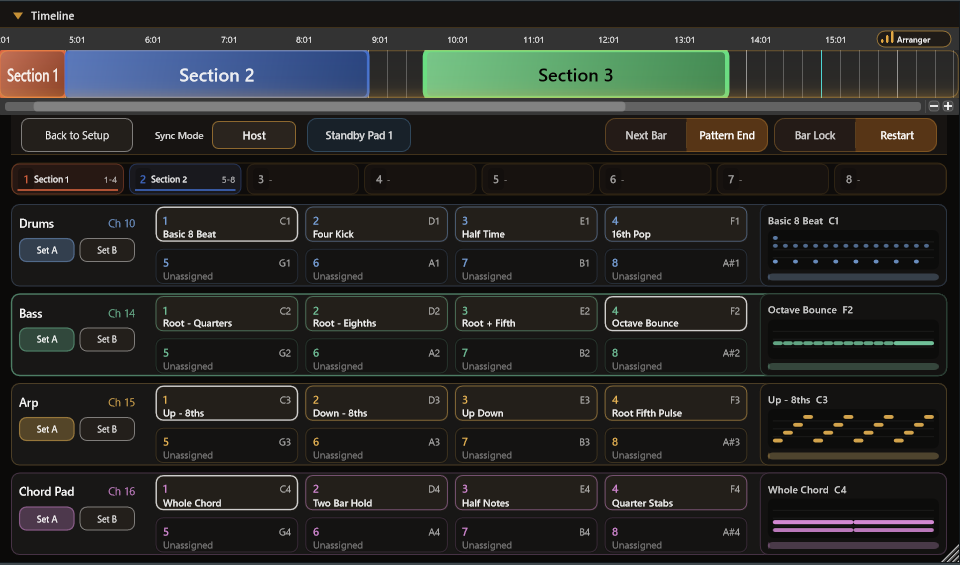Trigger Chord Pad Quarter Stabs

pos(676,493)
